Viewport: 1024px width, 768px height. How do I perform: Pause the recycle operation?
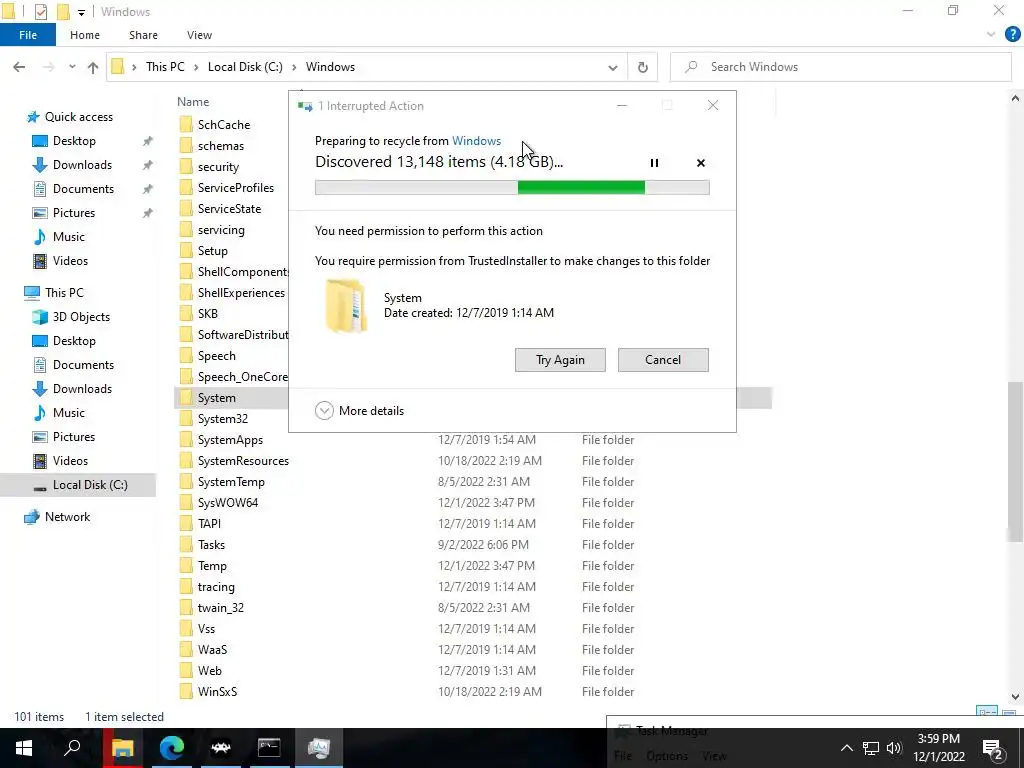654,163
